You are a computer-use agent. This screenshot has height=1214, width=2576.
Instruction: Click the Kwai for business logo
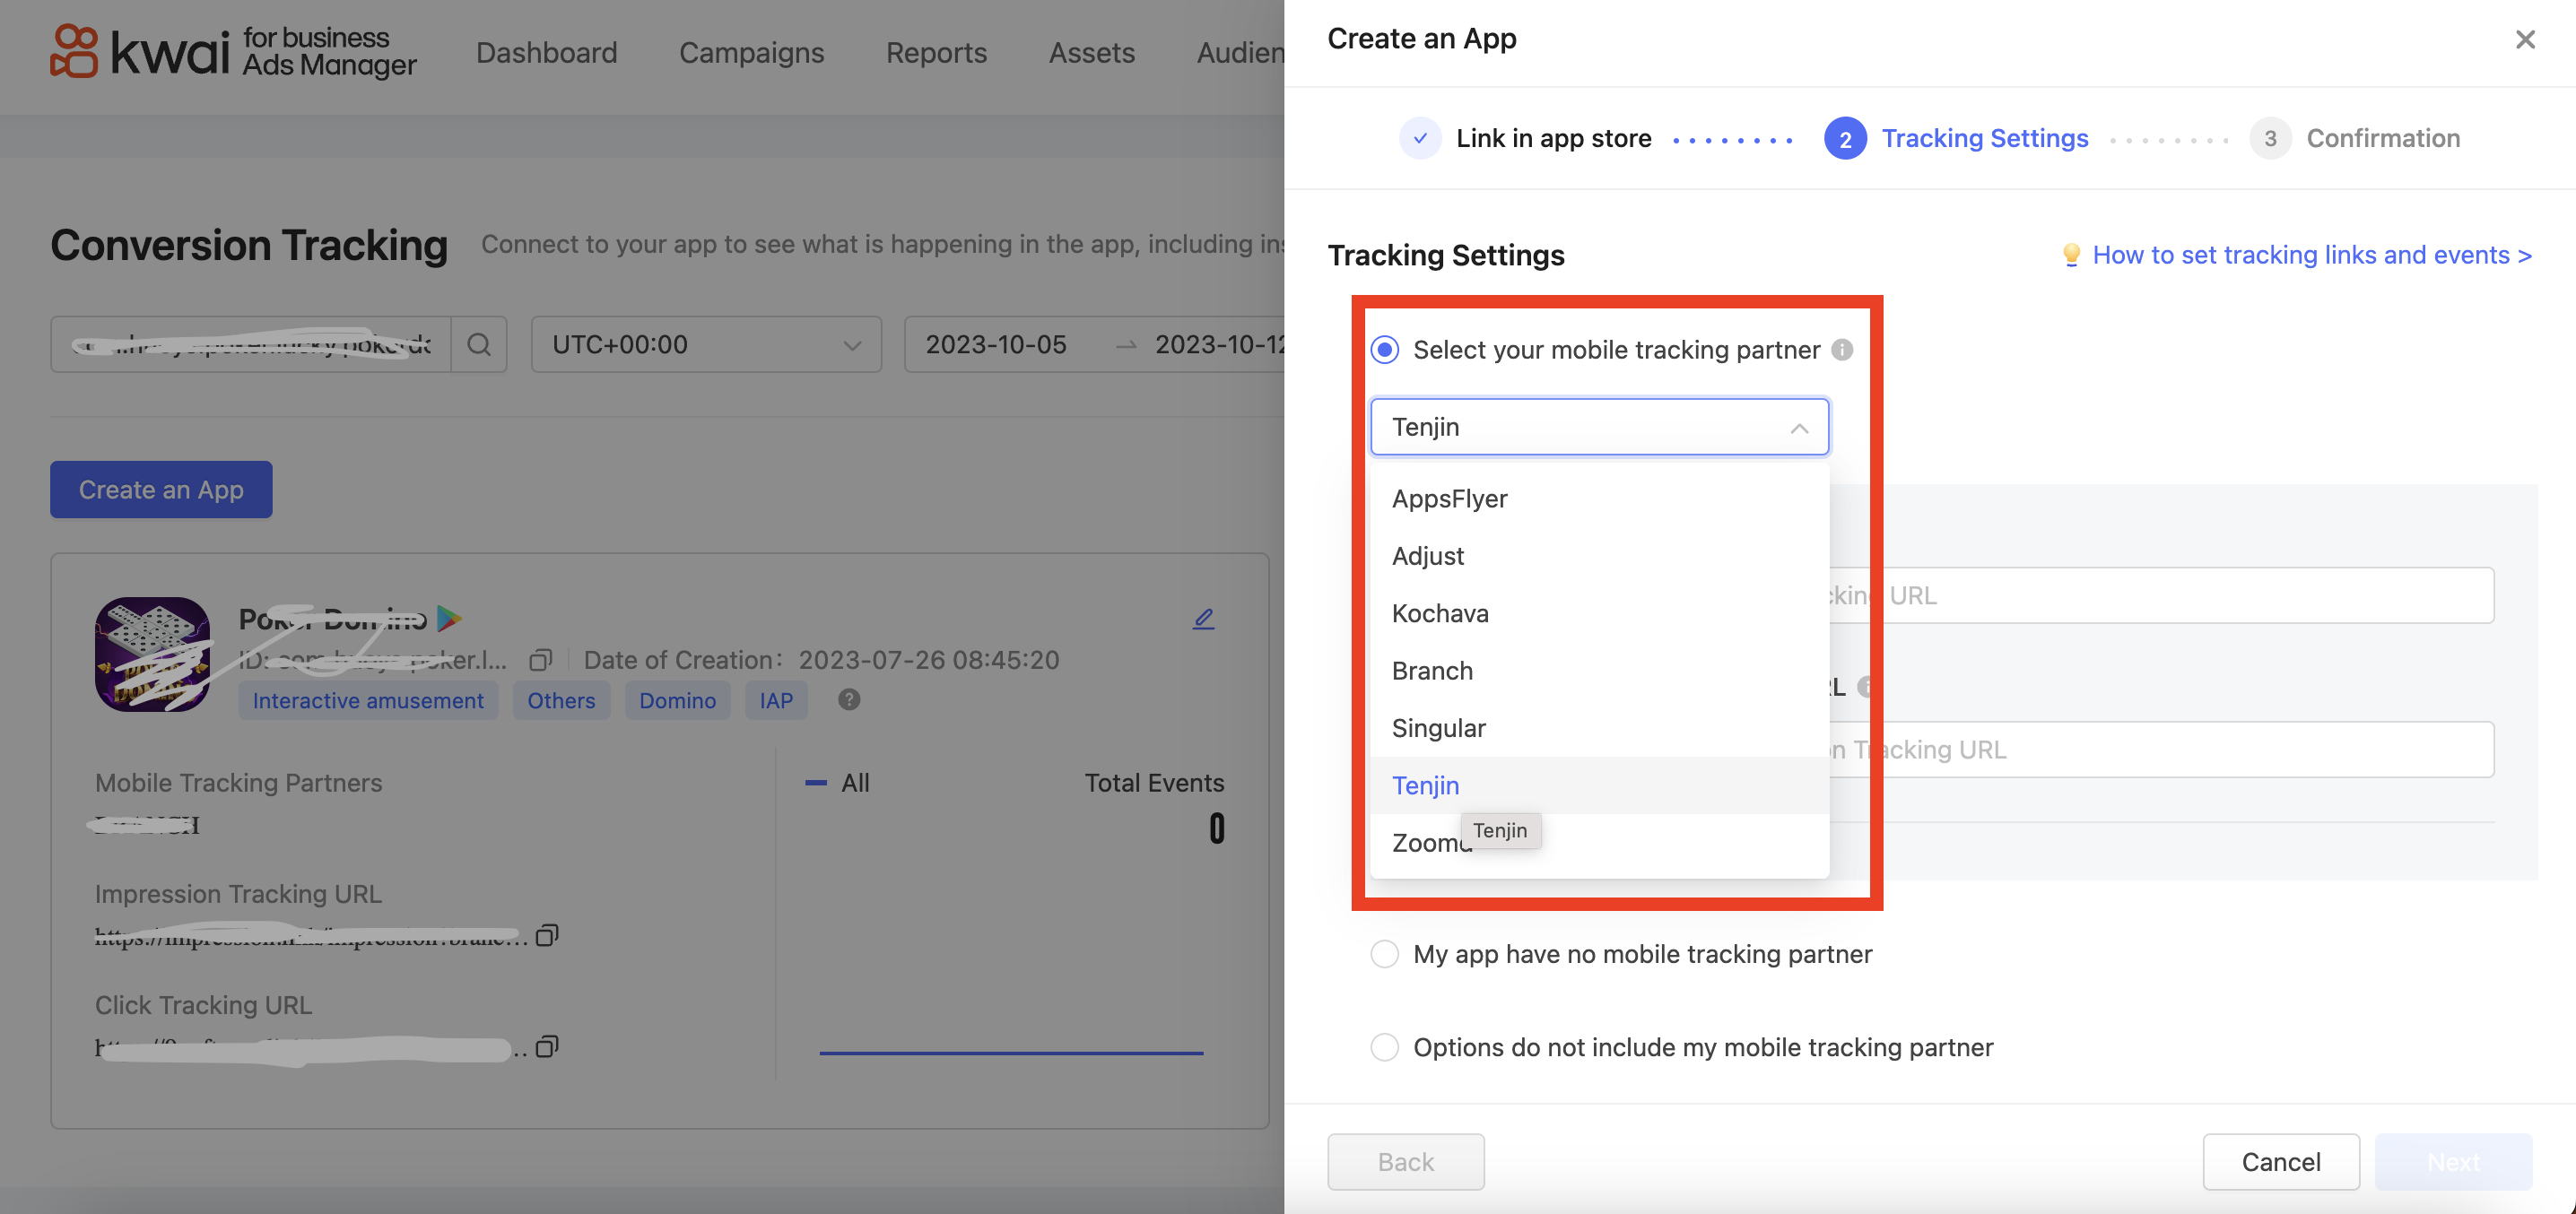(x=233, y=51)
